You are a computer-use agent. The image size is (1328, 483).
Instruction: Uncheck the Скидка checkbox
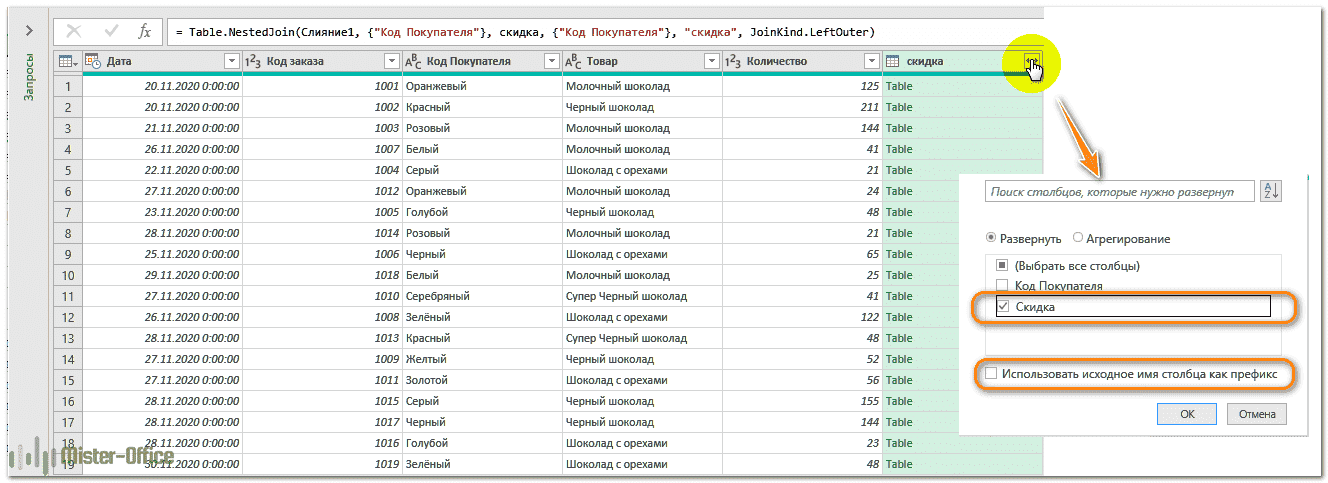pos(1003,307)
